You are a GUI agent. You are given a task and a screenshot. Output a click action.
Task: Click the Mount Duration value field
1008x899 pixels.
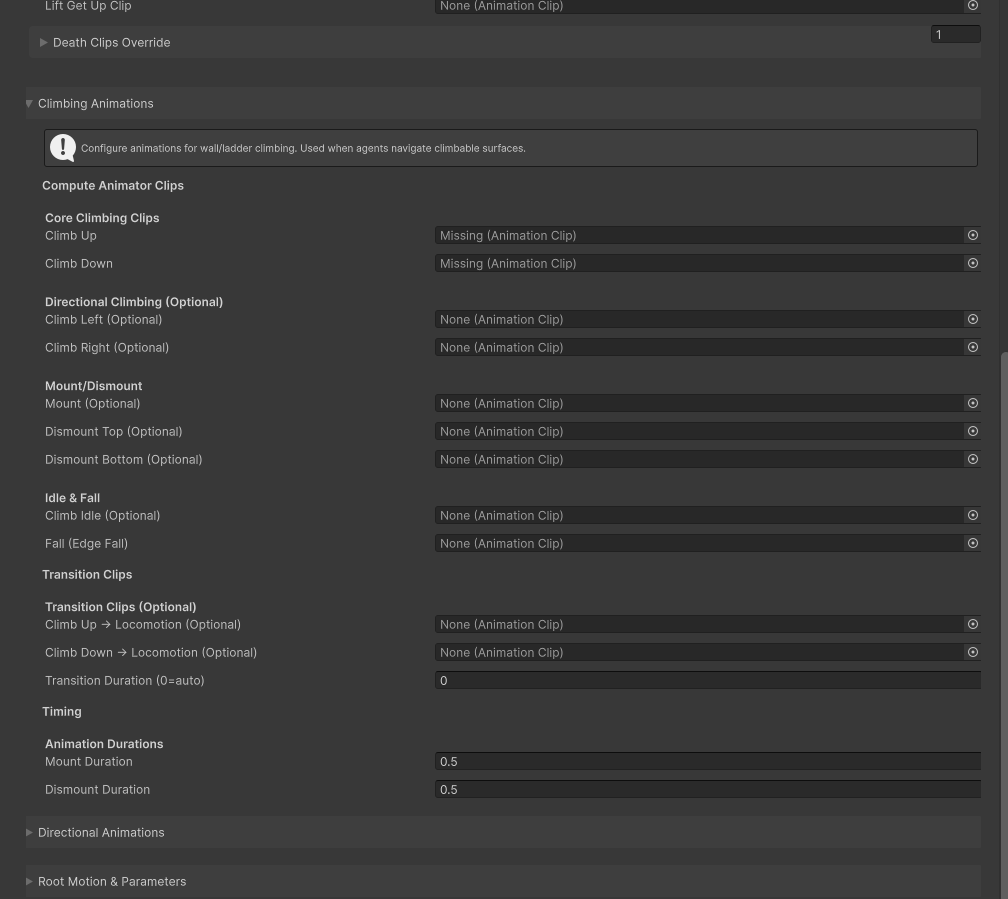tap(706, 761)
